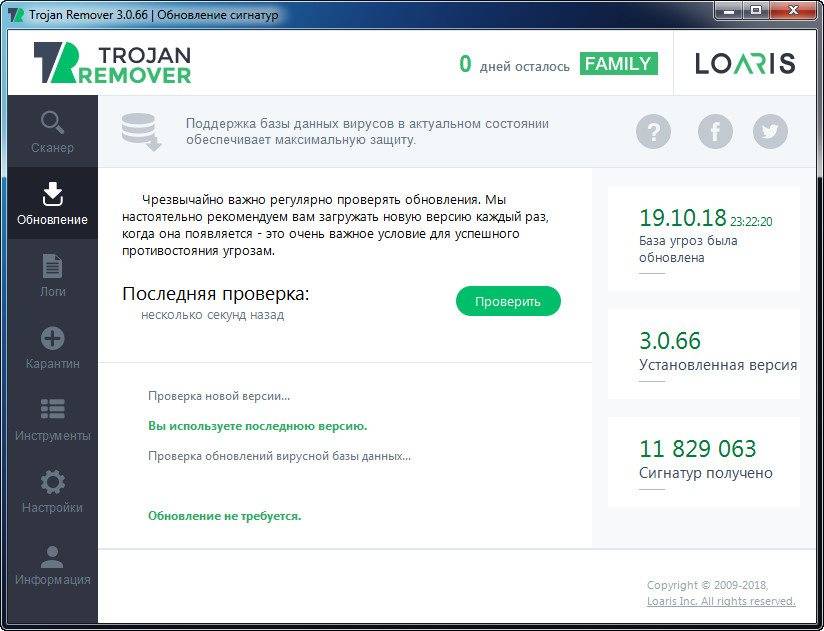Minimize the Trojan Remover window
The height and width of the screenshot is (631, 824).
[728, 10]
